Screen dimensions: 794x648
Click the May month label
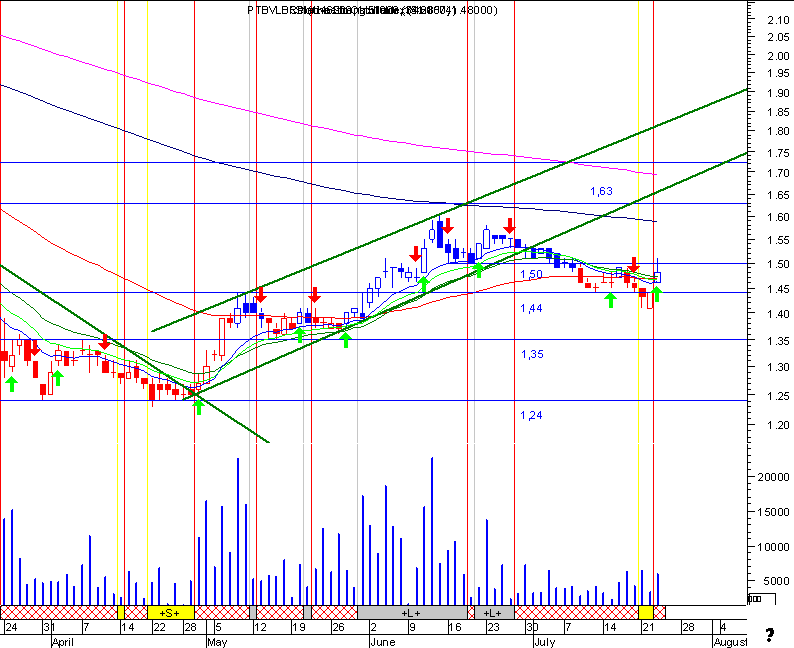click(217, 642)
